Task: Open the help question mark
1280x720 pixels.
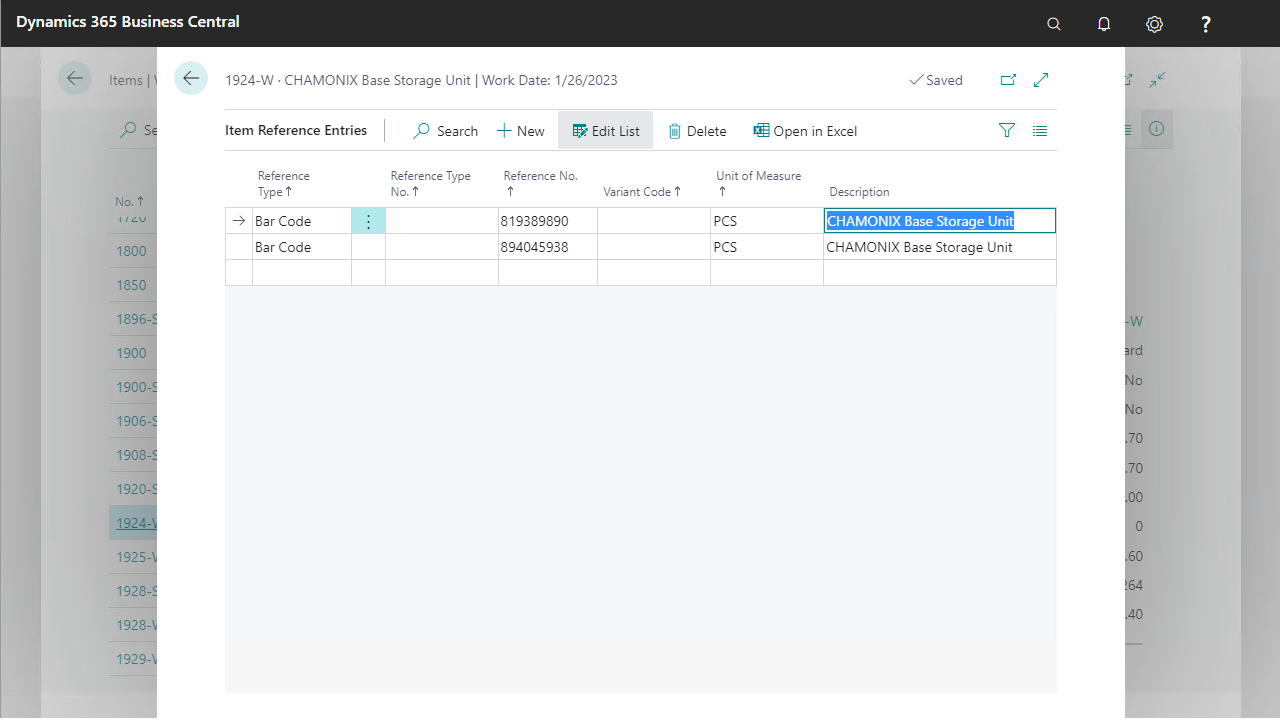Action: (1206, 24)
